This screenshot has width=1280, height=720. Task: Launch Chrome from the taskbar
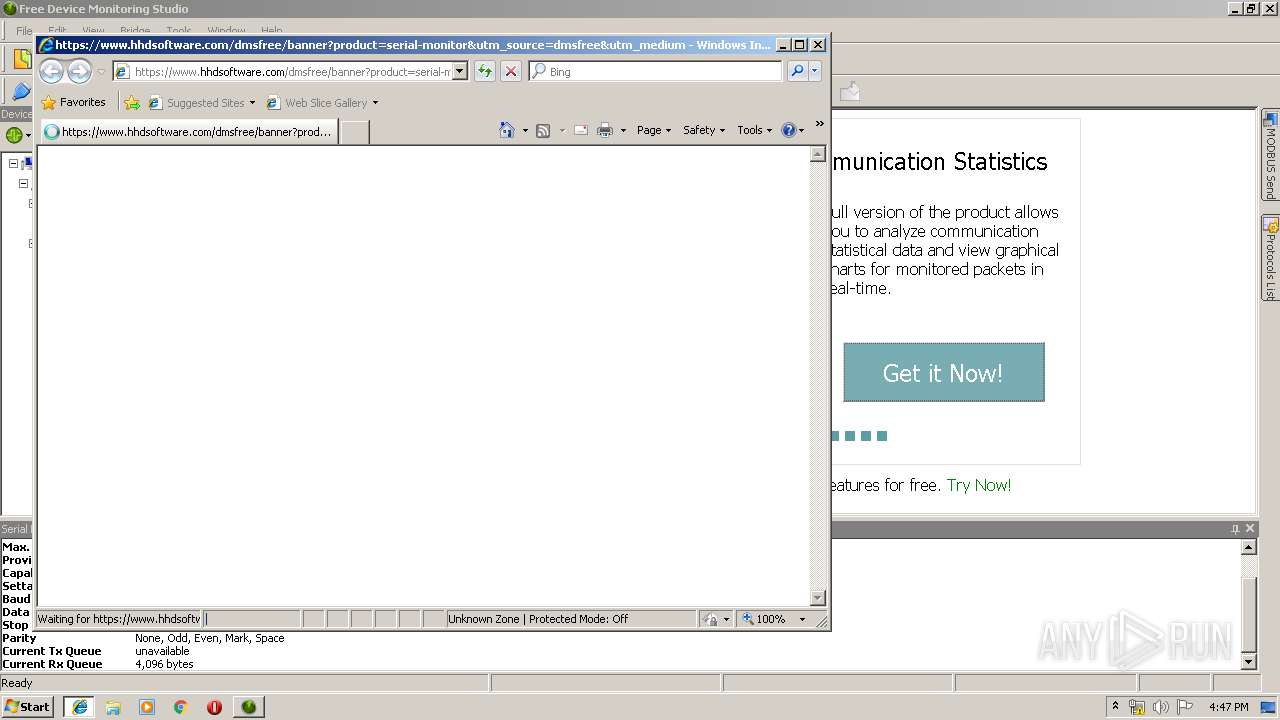coord(181,706)
